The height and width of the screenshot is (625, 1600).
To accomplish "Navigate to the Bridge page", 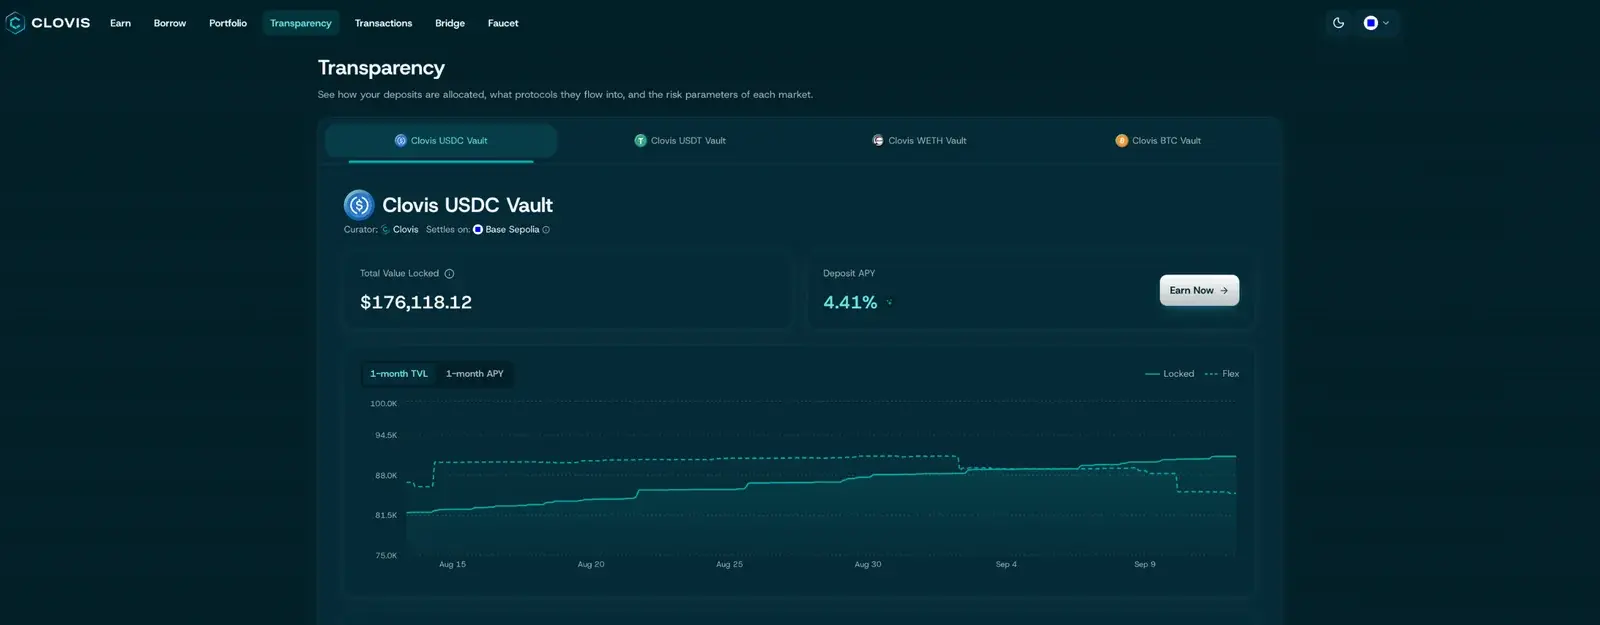I will tap(450, 23).
